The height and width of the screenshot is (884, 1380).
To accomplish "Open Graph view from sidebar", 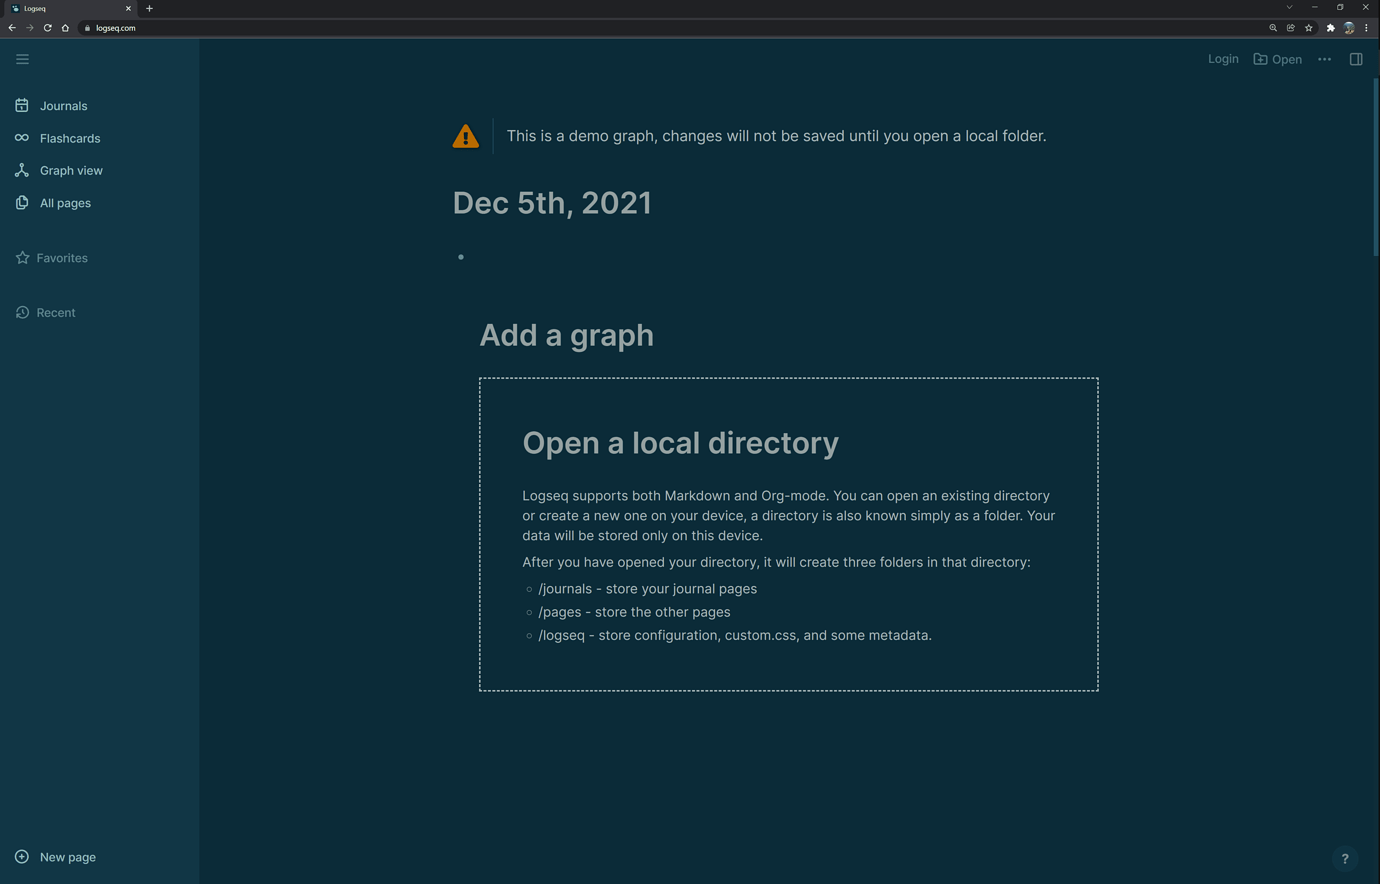I will click(x=70, y=171).
